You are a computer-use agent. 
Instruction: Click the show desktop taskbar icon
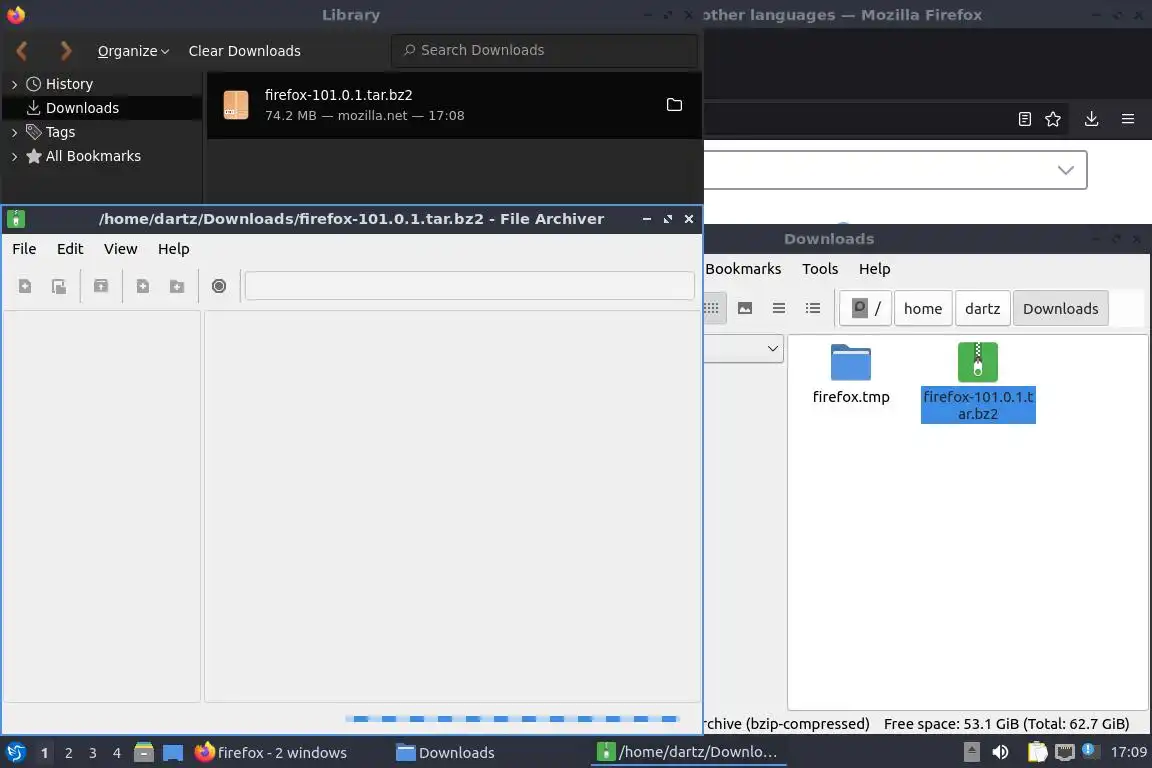coord(173,753)
